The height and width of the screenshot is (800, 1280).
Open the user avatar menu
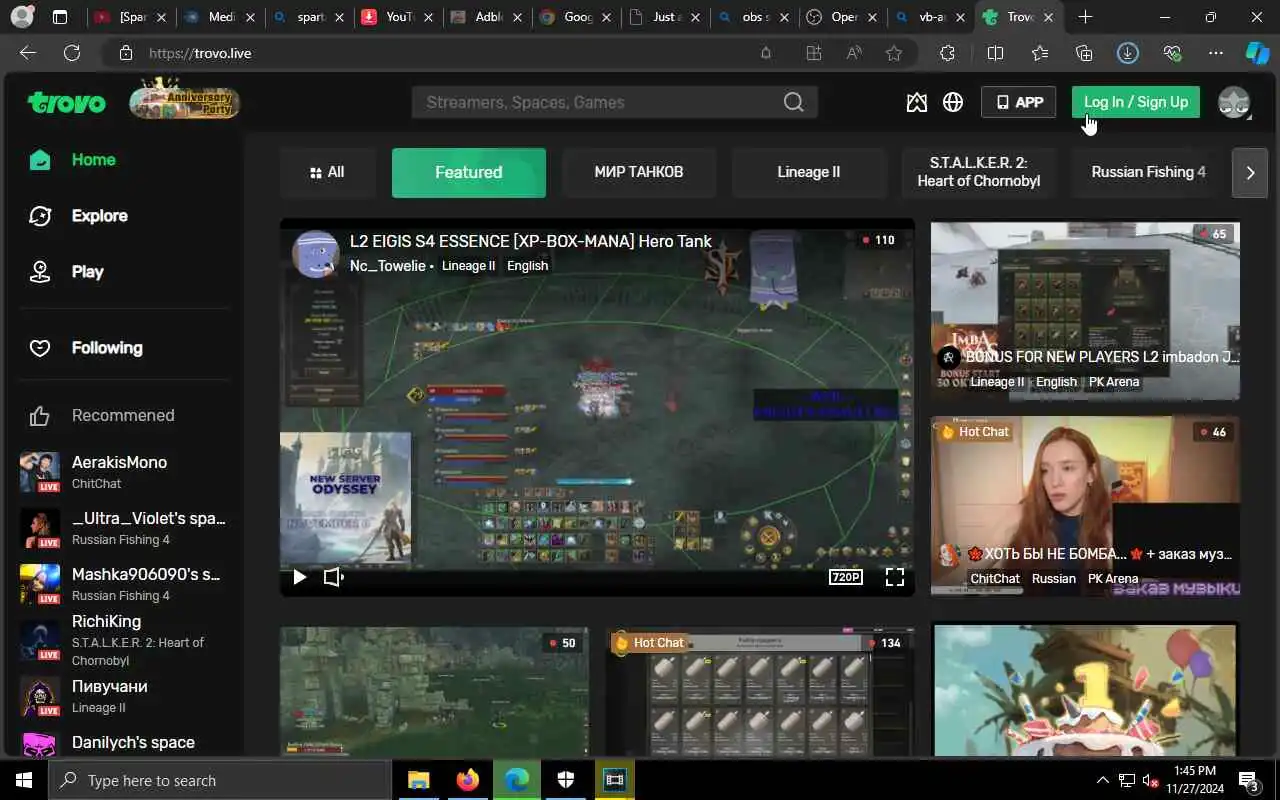click(x=1234, y=102)
